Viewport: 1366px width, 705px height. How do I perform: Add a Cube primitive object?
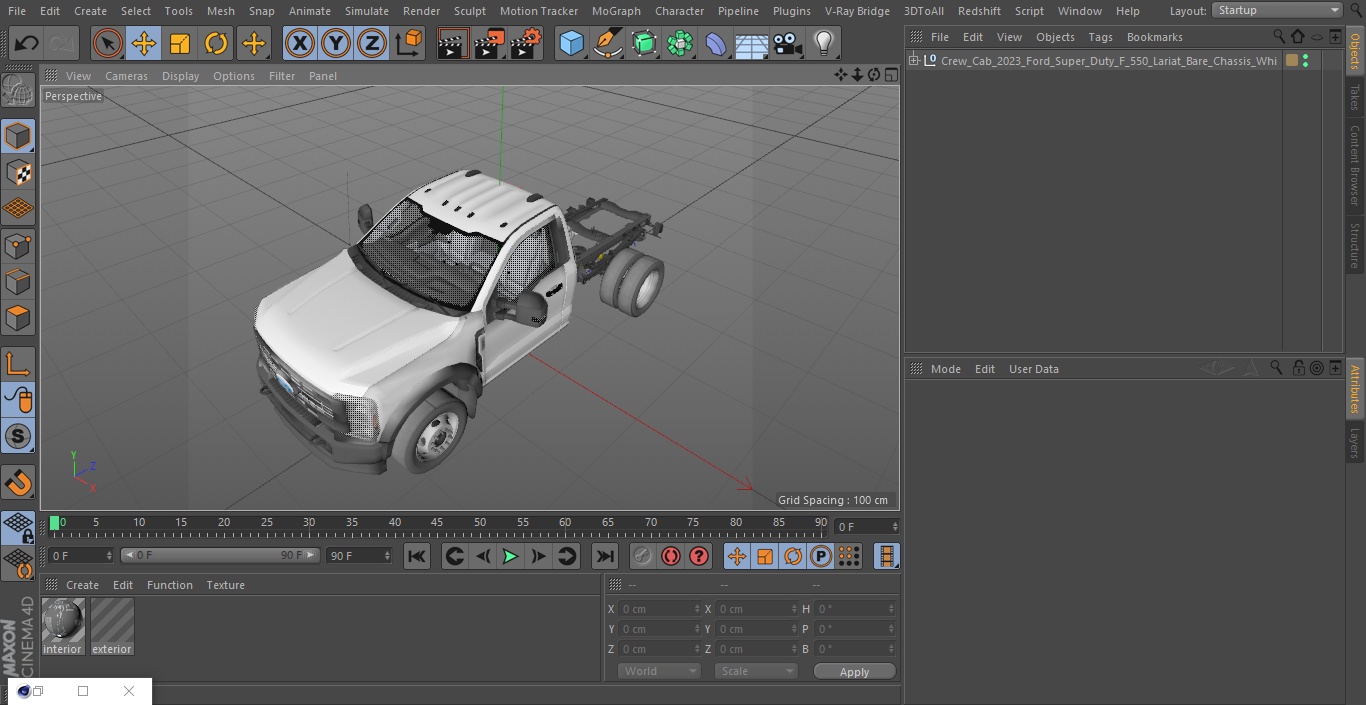571,43
